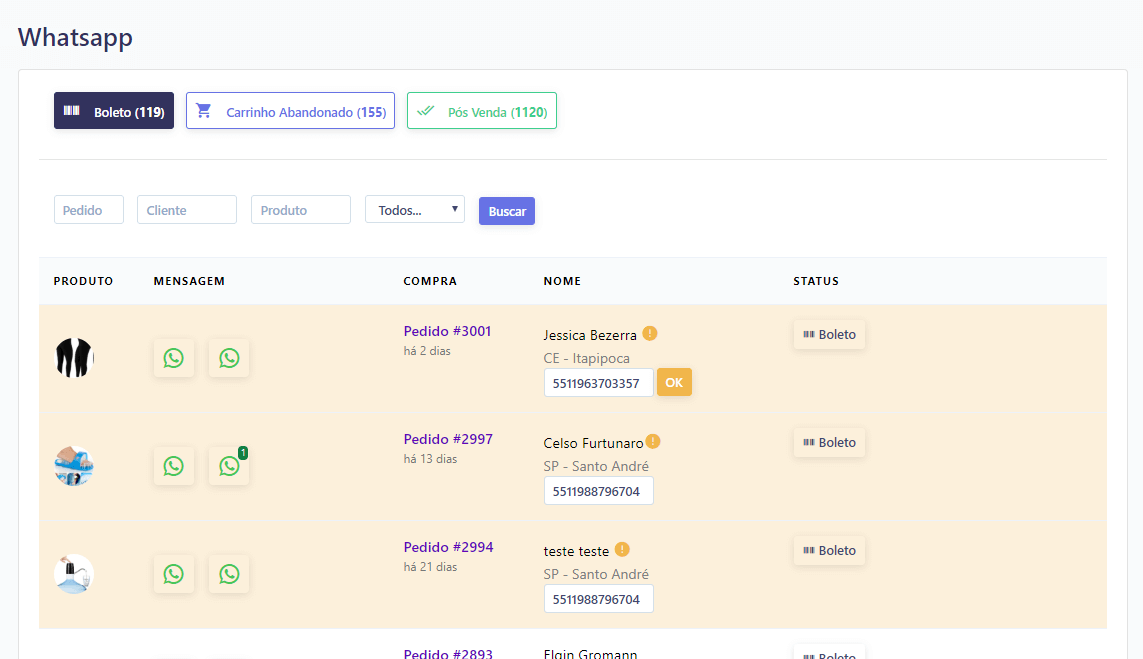Edit phone number field for teste teste
Image resolution: width=1143 pixels, height=659 pixels.
[x=598, y=598]
